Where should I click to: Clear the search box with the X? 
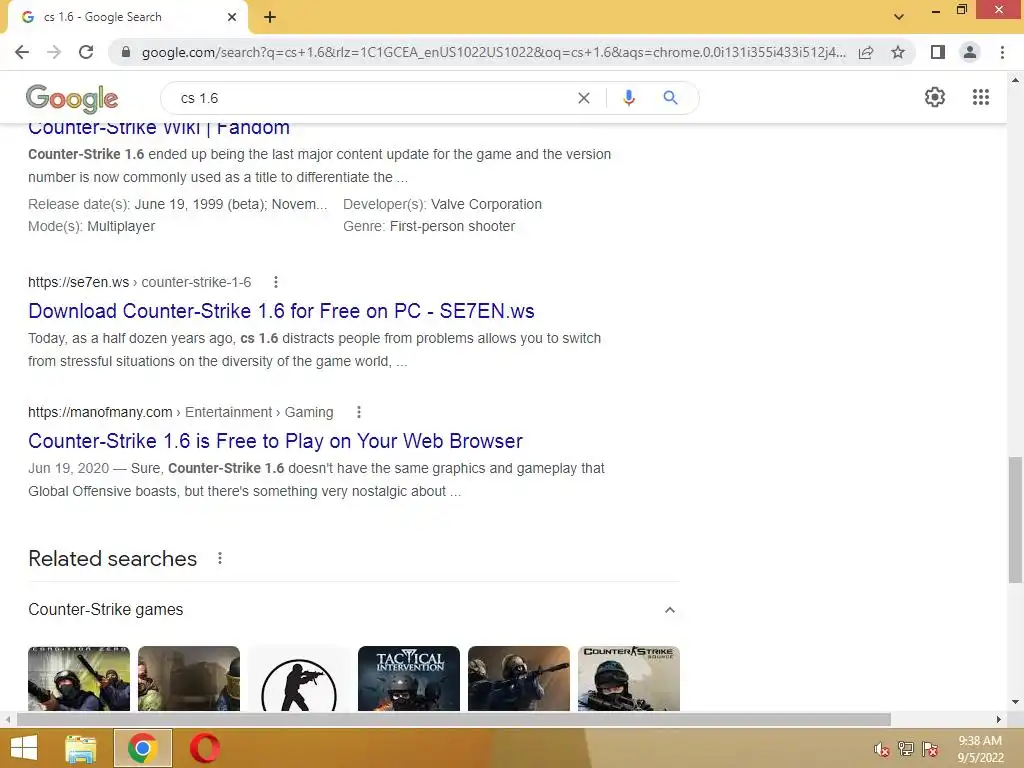pos(584,98)
